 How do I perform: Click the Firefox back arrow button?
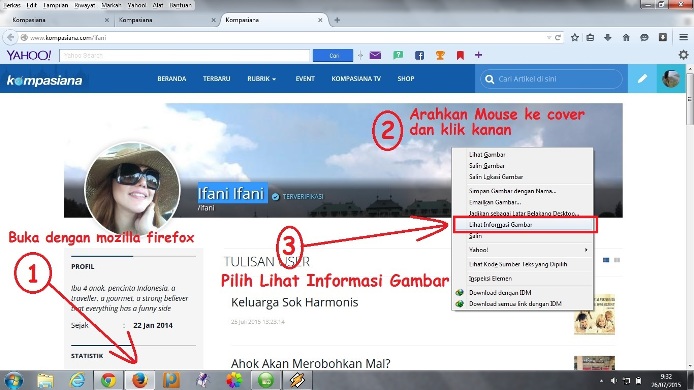tap(10, 38)
